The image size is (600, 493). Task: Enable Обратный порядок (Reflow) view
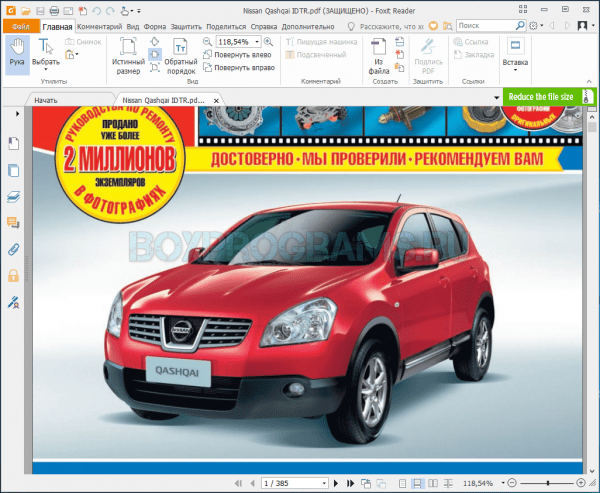(x=181, y=56)
